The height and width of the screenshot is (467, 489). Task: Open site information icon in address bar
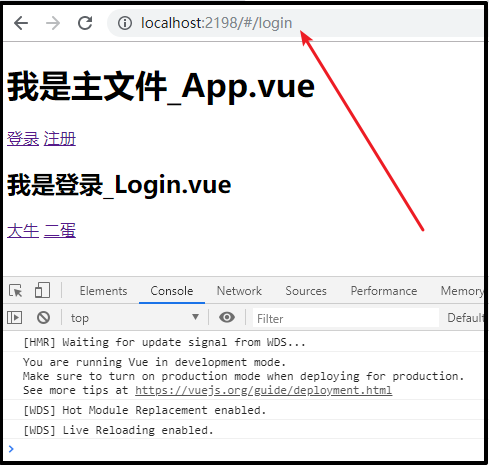125,23
